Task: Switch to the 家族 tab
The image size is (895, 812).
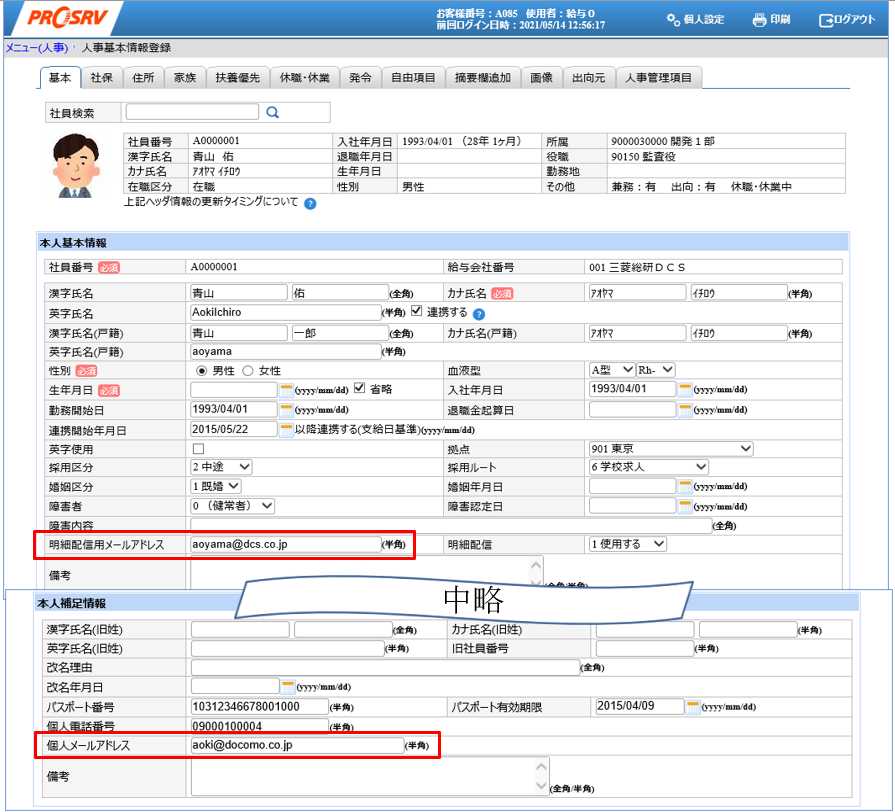Action: (x=185, y=78)
